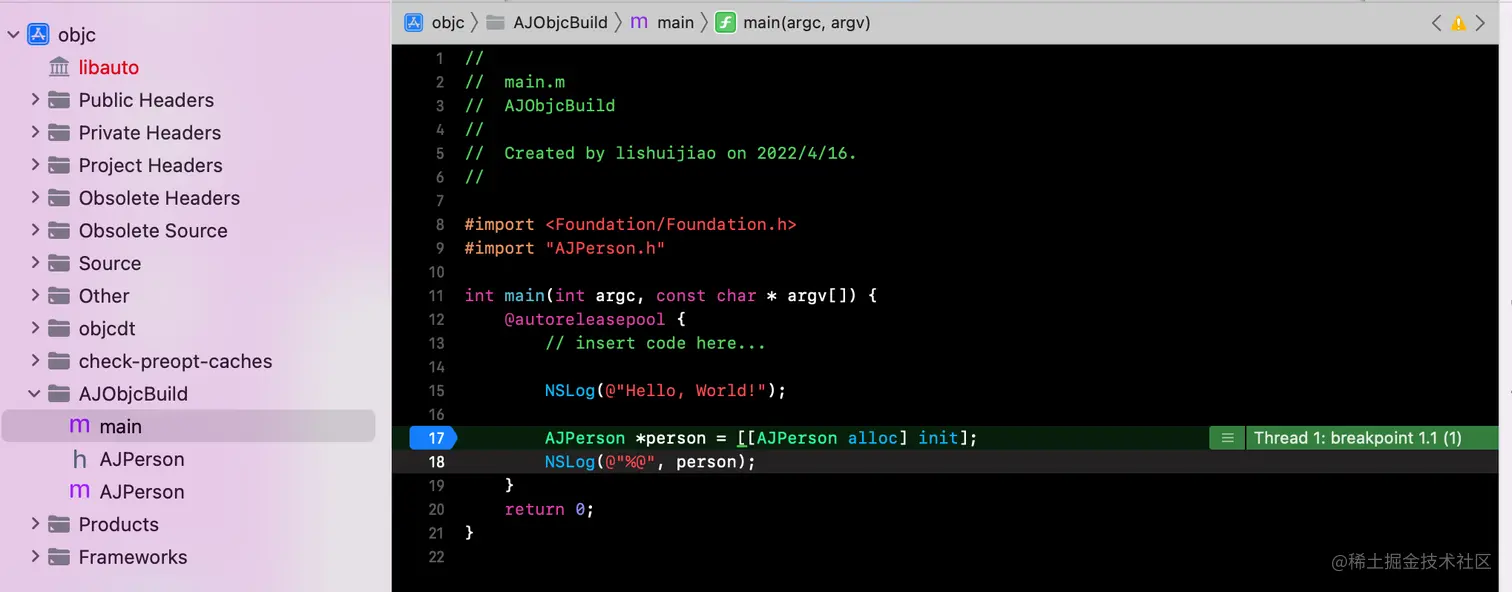Viewport: 1512px width, 592px height.
Task: Expand the Private Headers folder chevron
Action: 35,132
